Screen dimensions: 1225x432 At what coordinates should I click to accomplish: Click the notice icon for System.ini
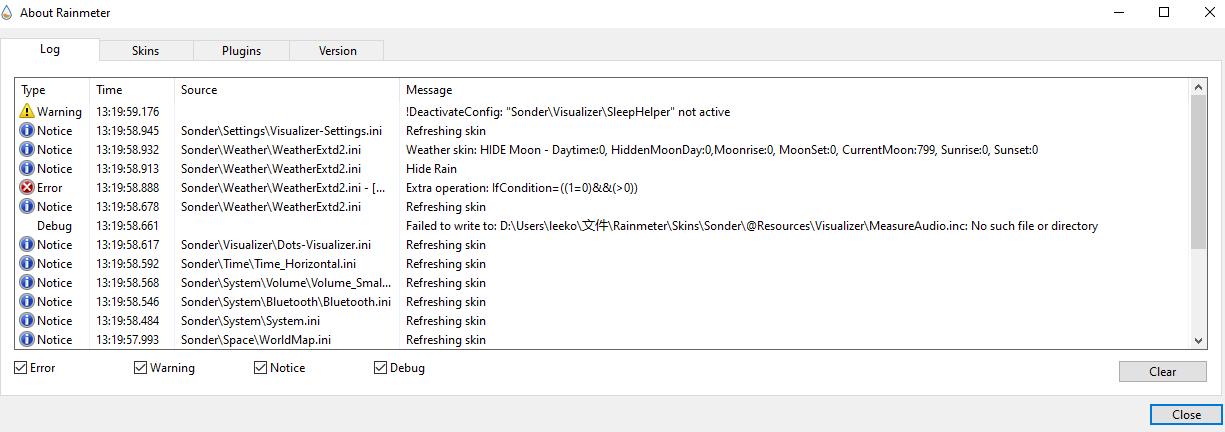pos(27,320)
